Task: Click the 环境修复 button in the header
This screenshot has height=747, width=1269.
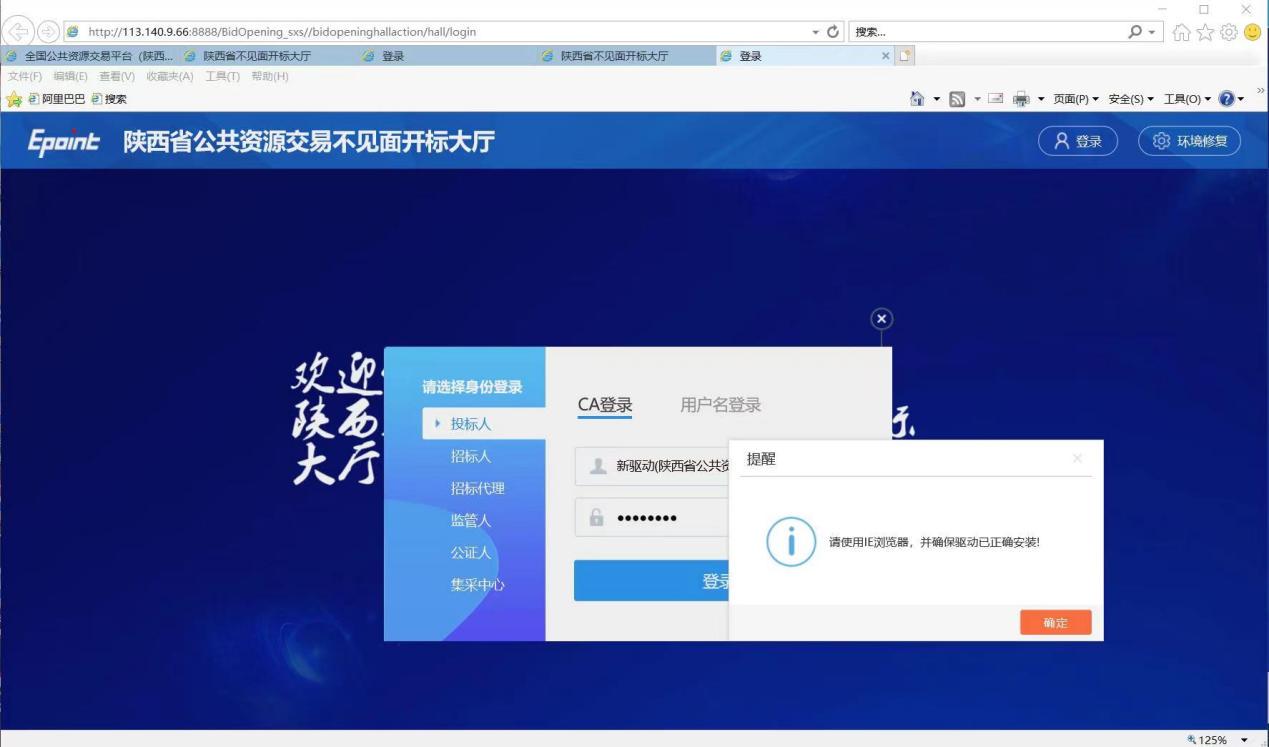Action: [x=1189, y=141]
